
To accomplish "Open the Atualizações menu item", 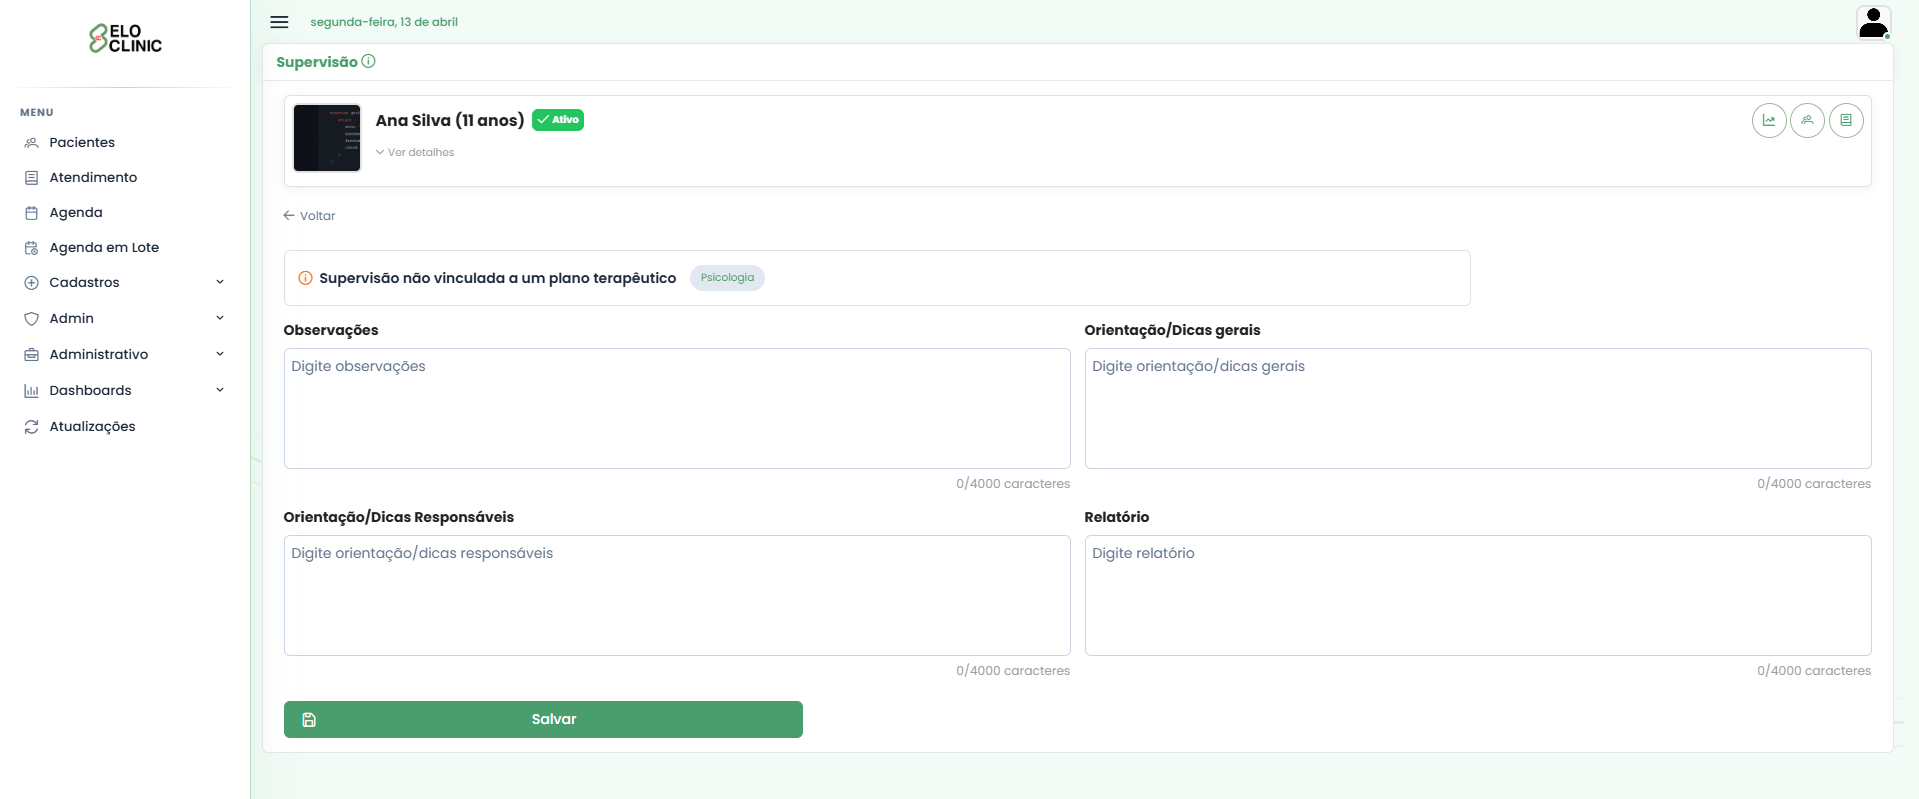I will click(x=92, y=426).
